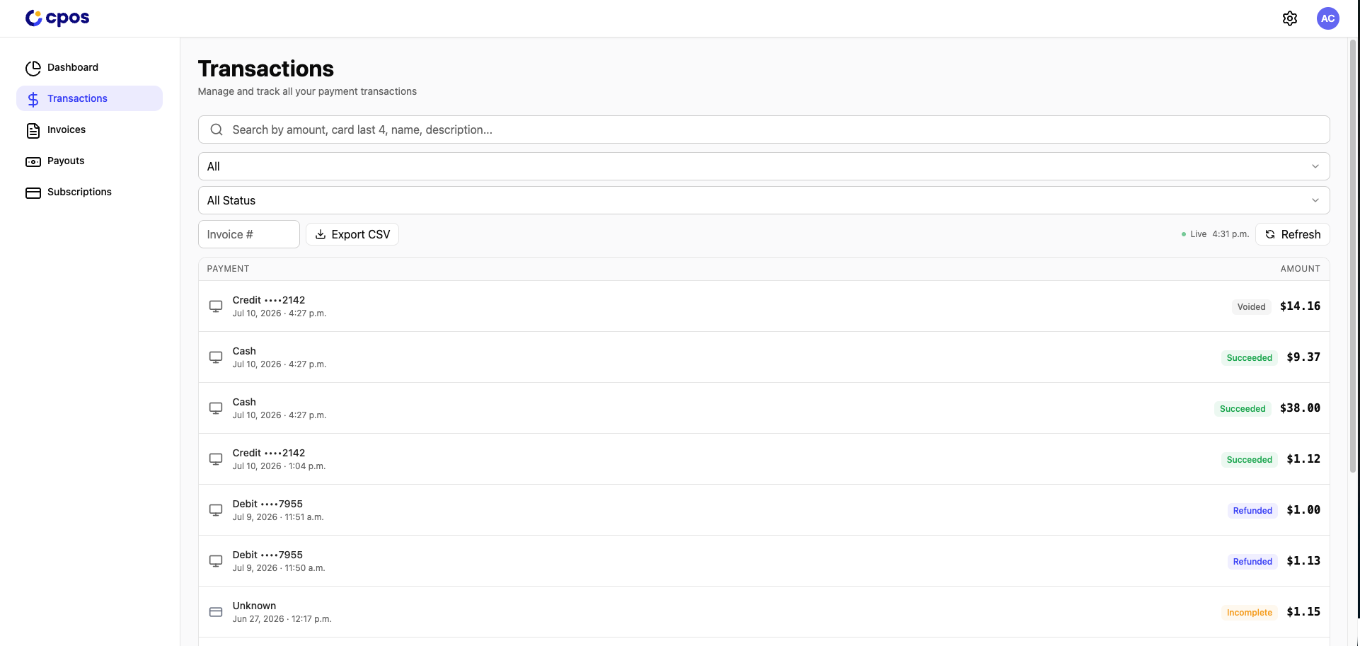Click the $1.13 amount
Image resolution: width=1360 pixels, height=646 pixels.
(1304, 561)
